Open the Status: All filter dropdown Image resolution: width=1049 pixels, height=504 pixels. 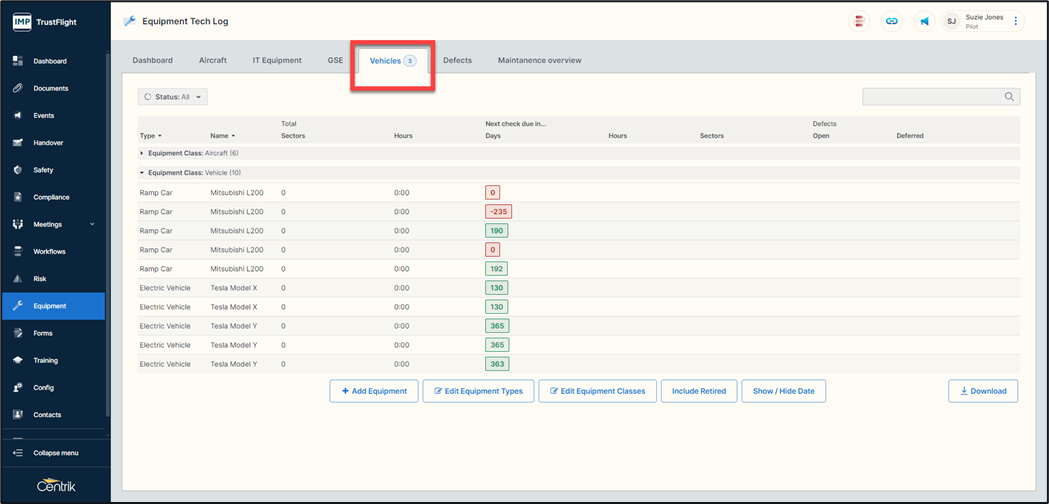click(173, 97)
